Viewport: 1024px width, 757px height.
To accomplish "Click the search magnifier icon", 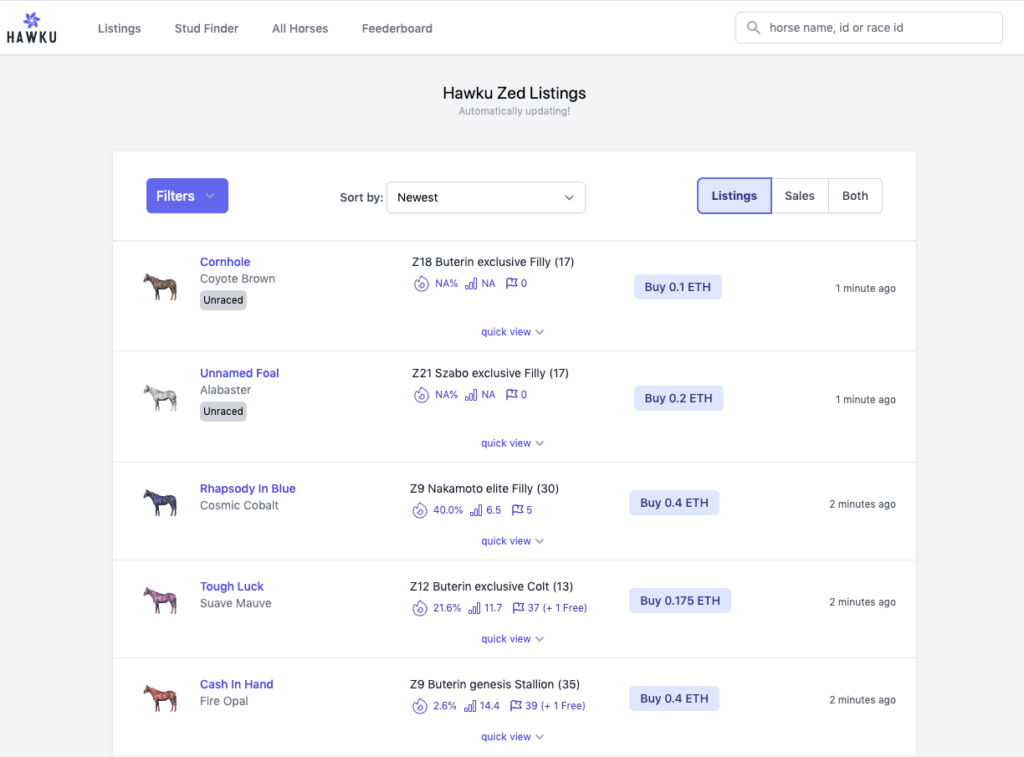I will (753, 27).
